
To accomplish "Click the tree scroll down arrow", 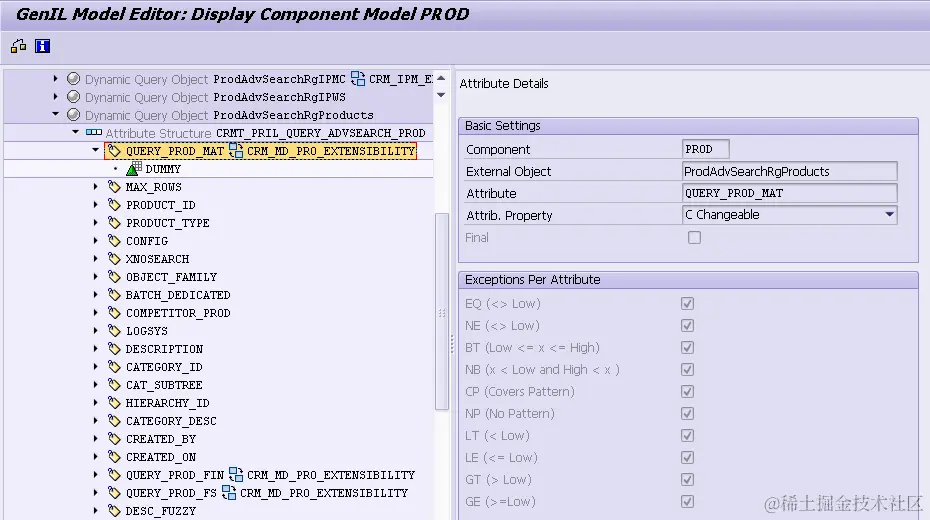I will pyautogui.click(x=441, y=95).
